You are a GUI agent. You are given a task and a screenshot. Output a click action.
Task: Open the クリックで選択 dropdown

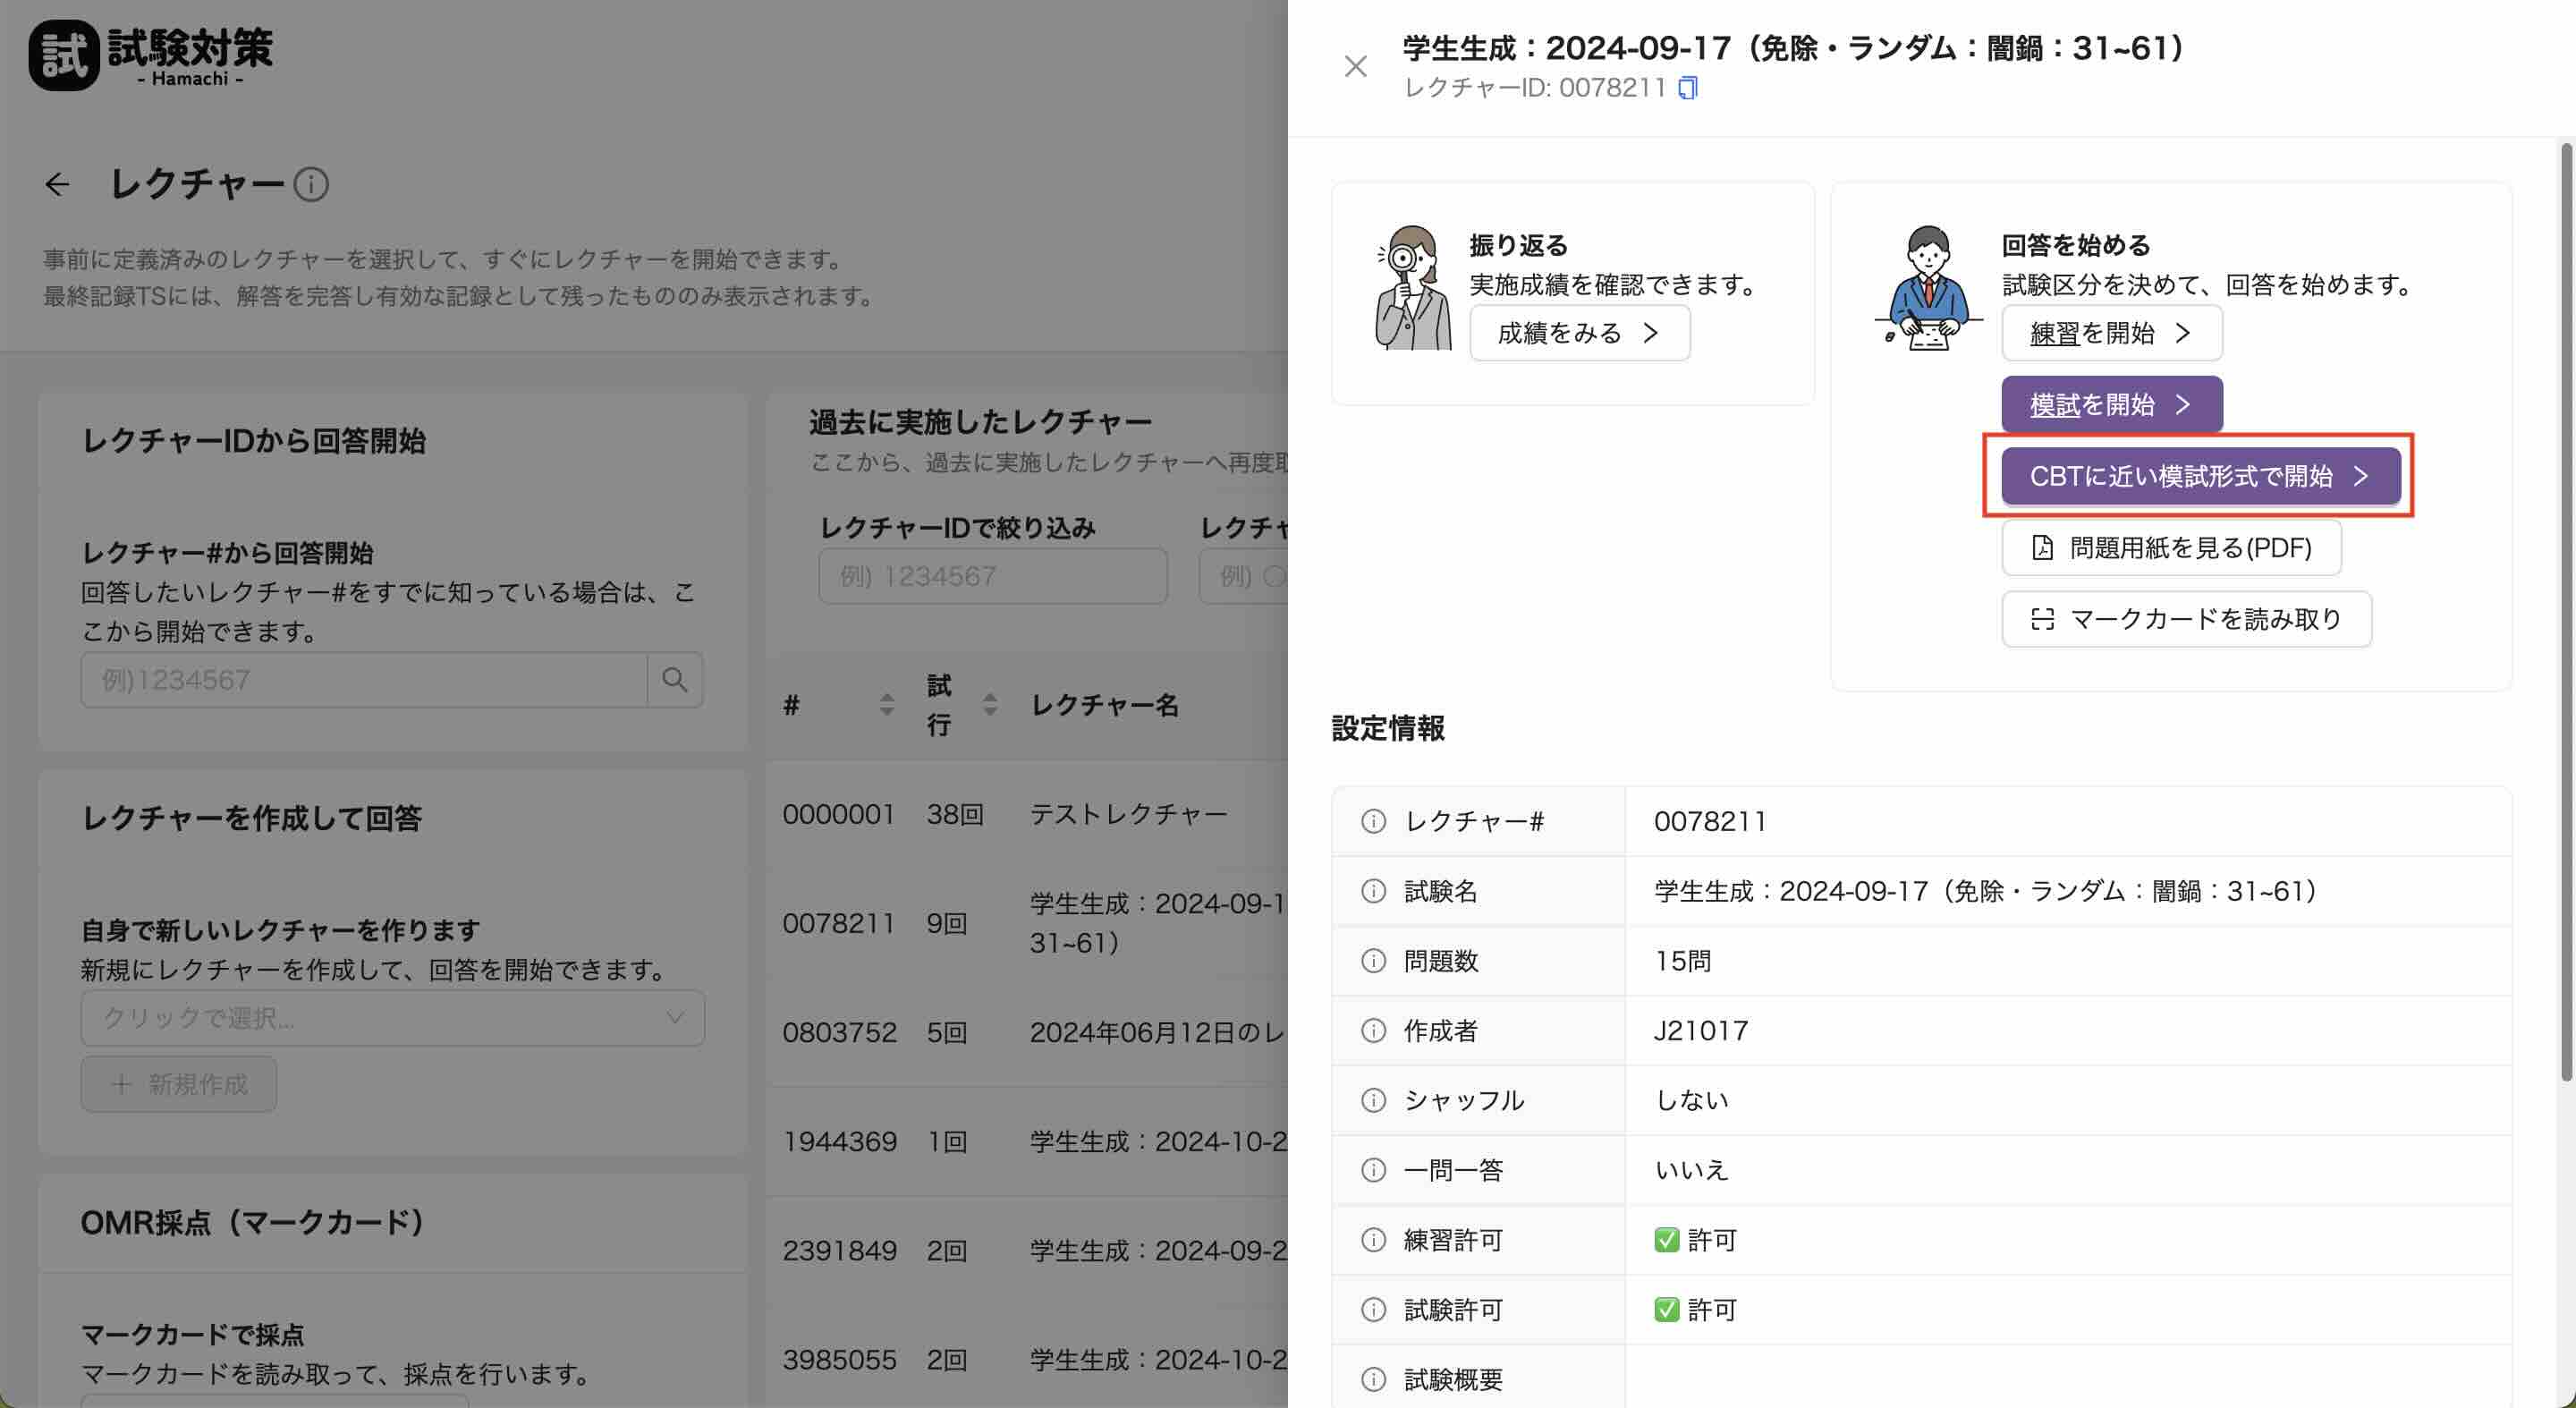[392, 1018]
